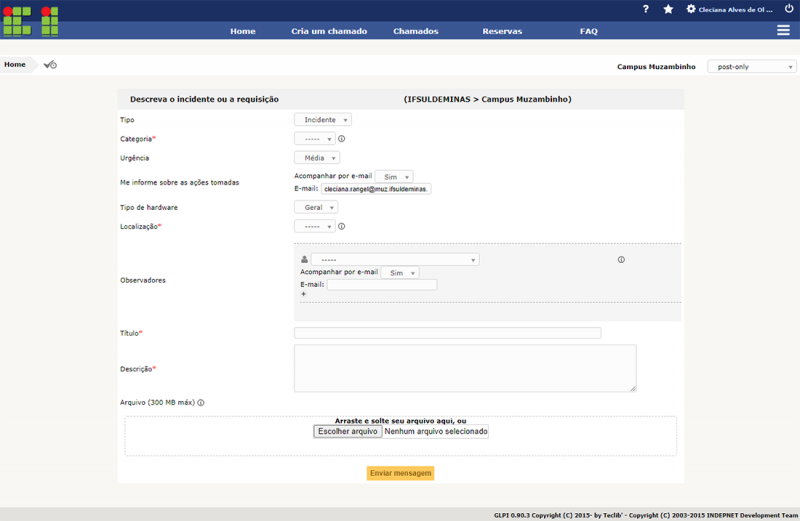Click the info icon in Observadores section
Screen dimensions: 800x521
click(621, 260)
